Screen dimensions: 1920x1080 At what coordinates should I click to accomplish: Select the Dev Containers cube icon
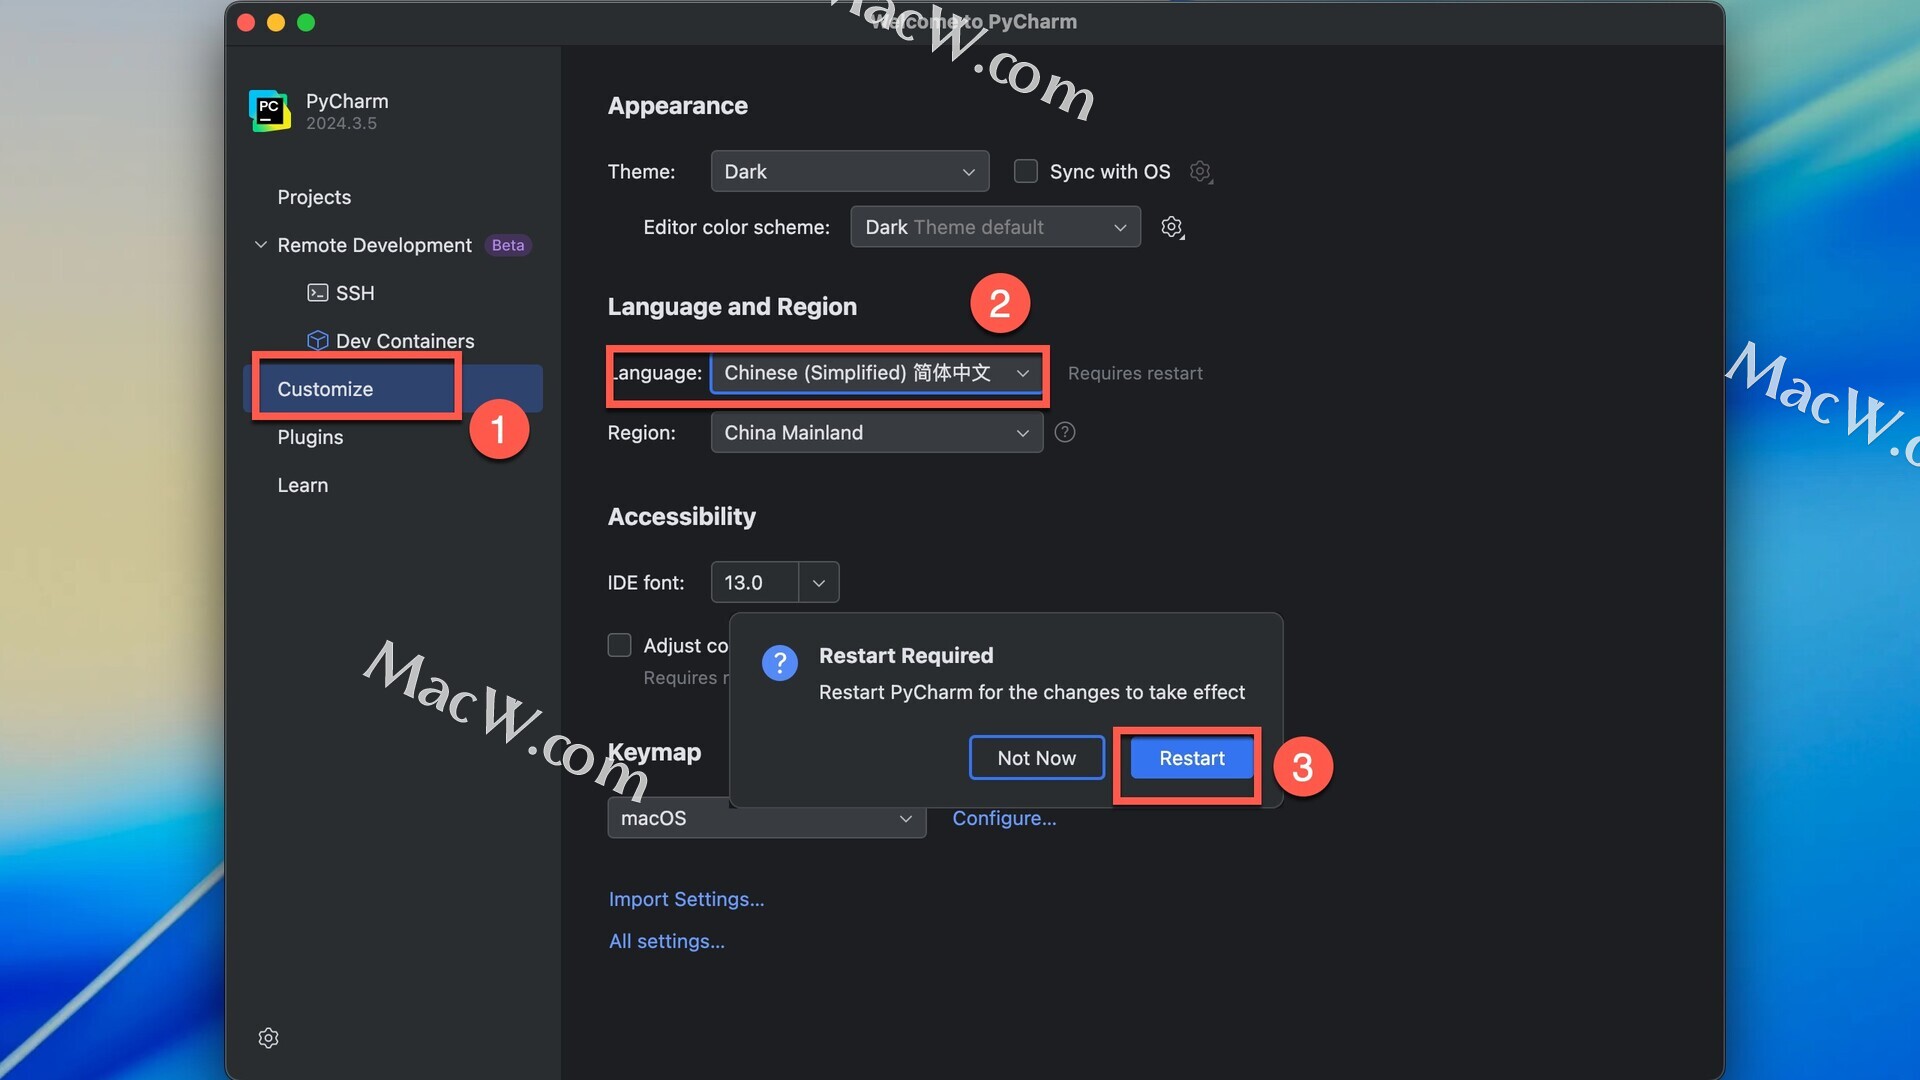point(317,341)
